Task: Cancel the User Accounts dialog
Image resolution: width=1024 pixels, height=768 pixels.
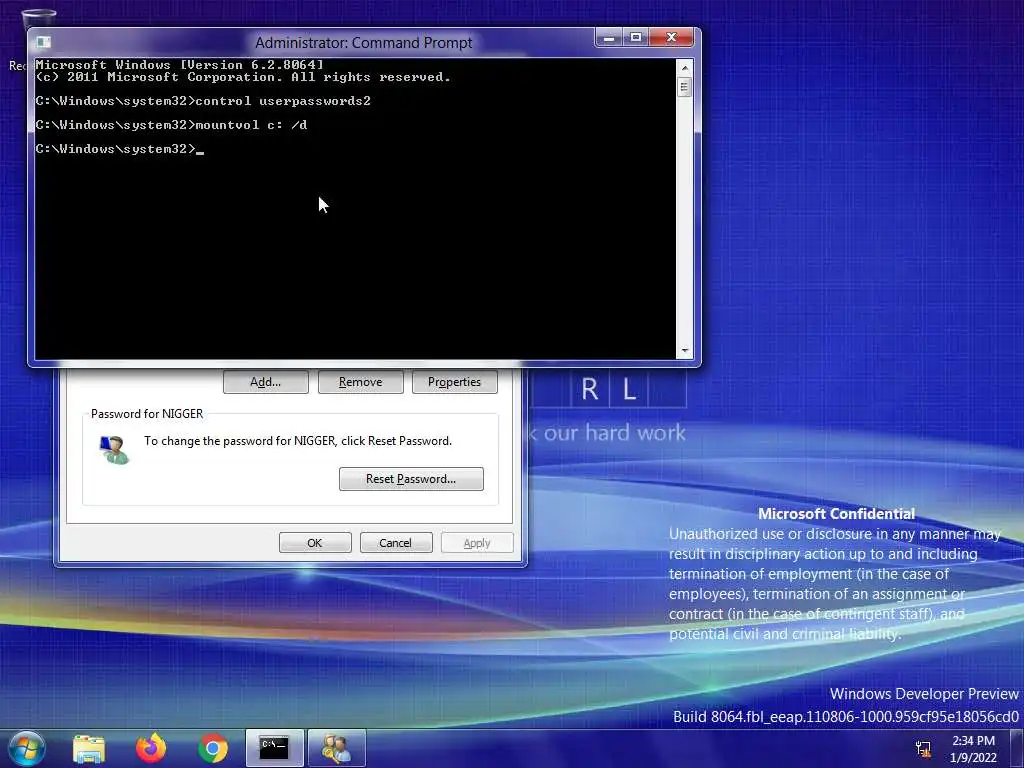Action: click(x=396, y=543)
